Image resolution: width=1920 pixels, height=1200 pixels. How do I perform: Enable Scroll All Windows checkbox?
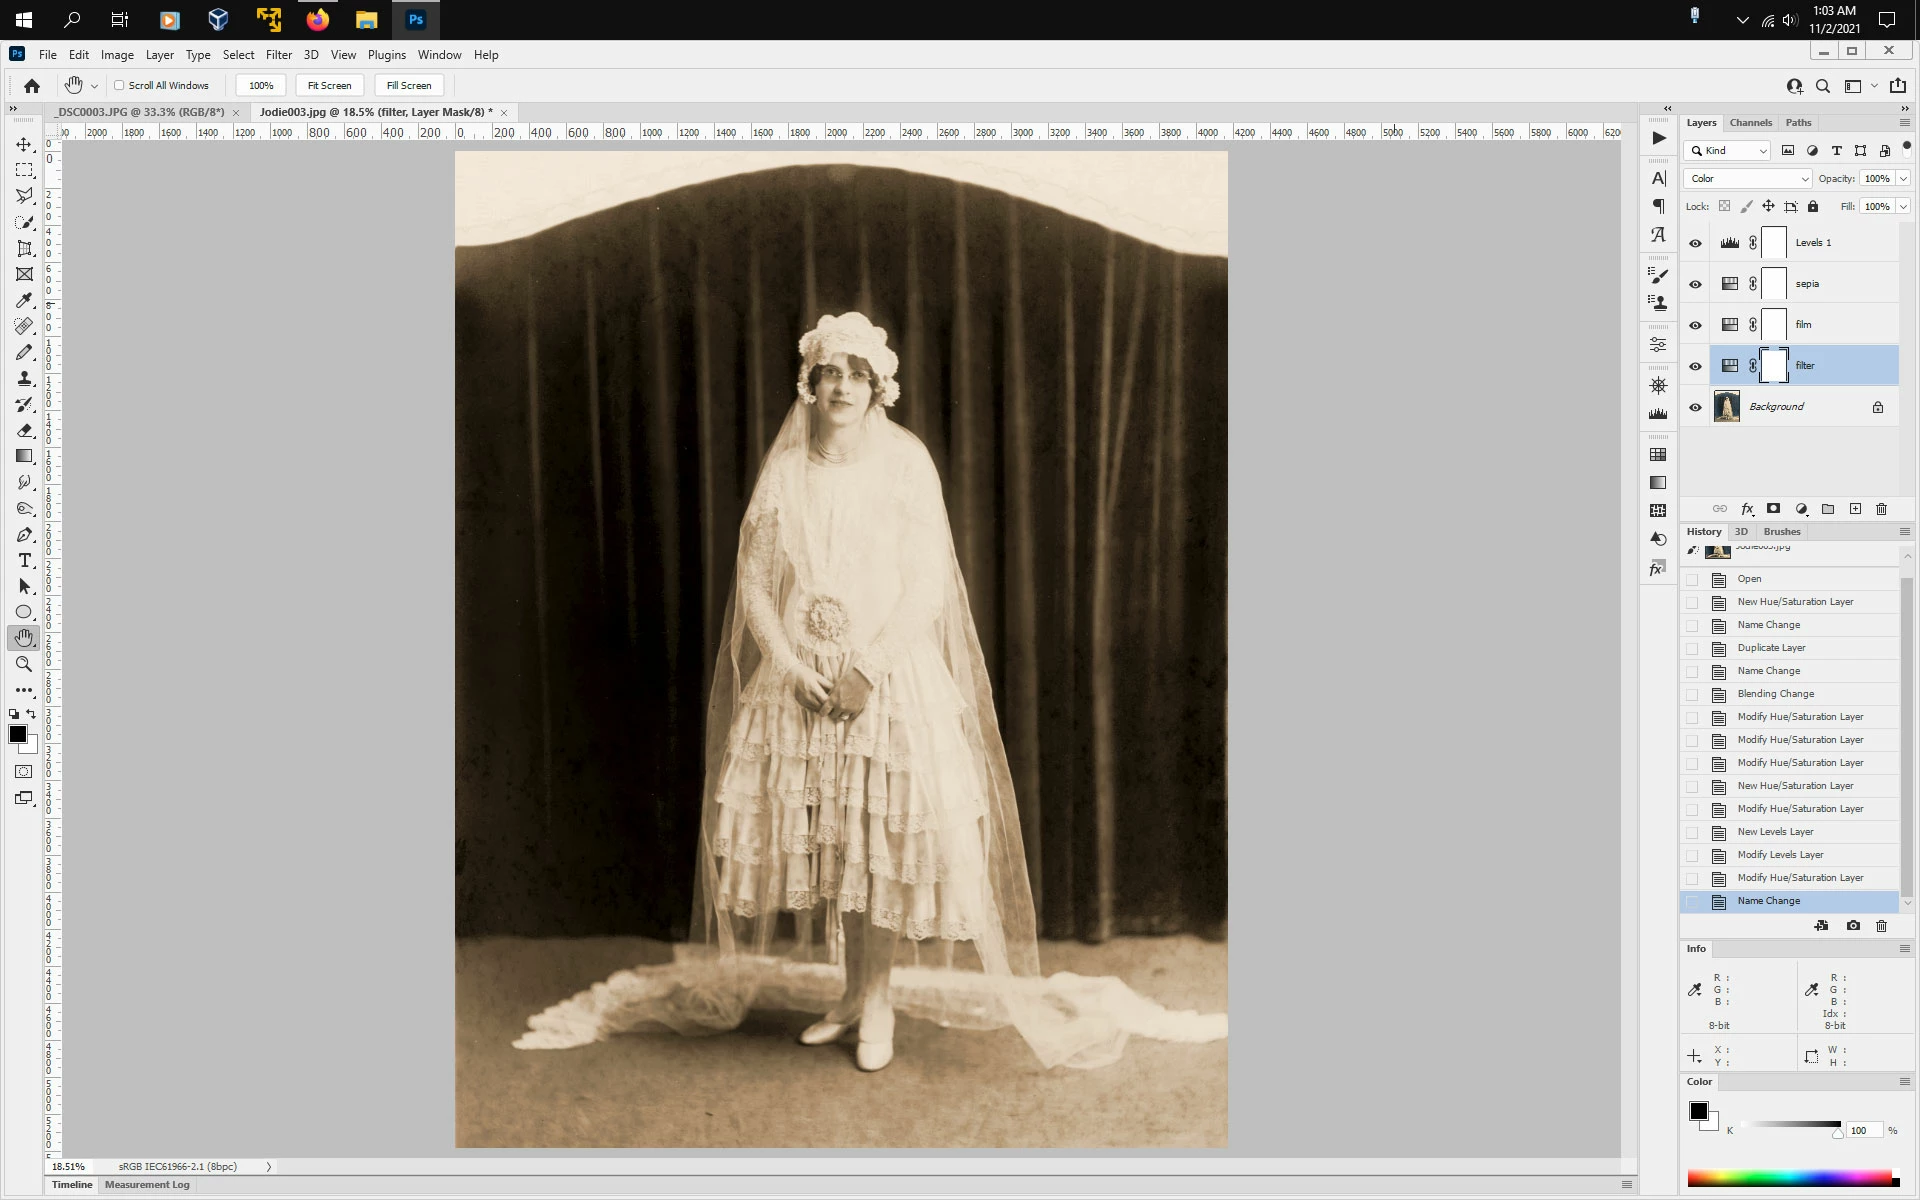coord(119,85)
